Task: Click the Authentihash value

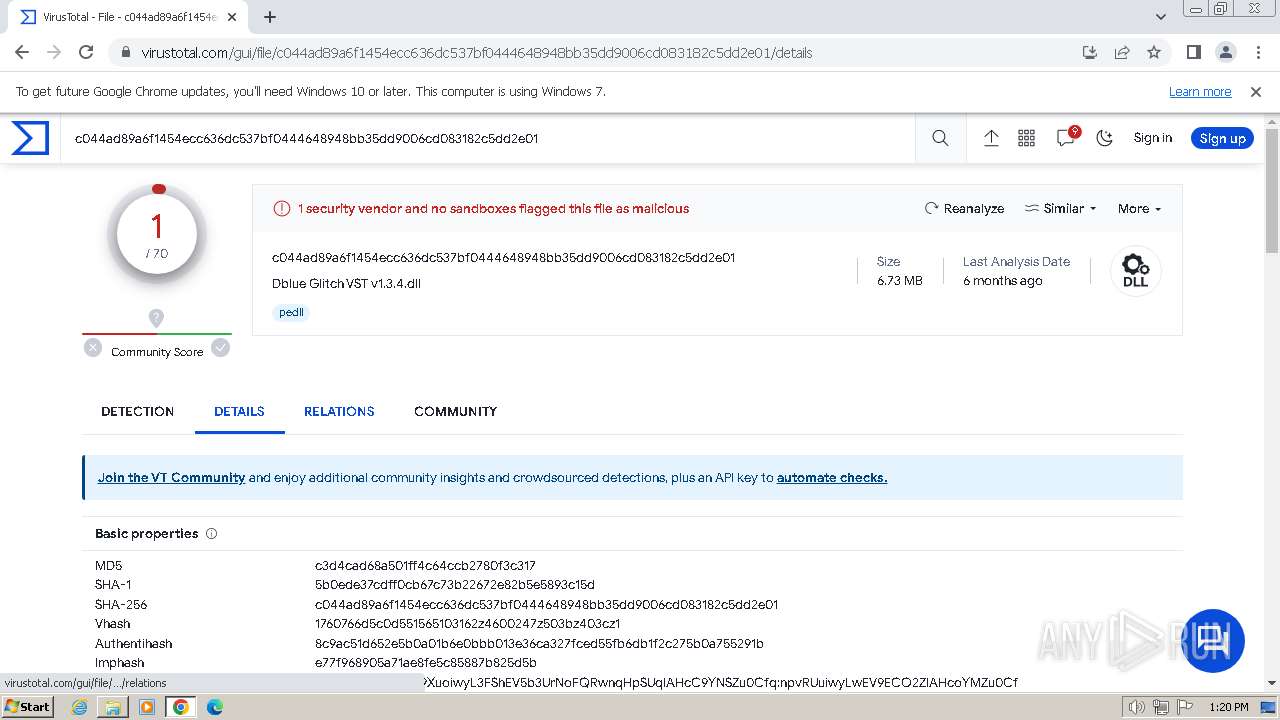Action: coord(539,644)
